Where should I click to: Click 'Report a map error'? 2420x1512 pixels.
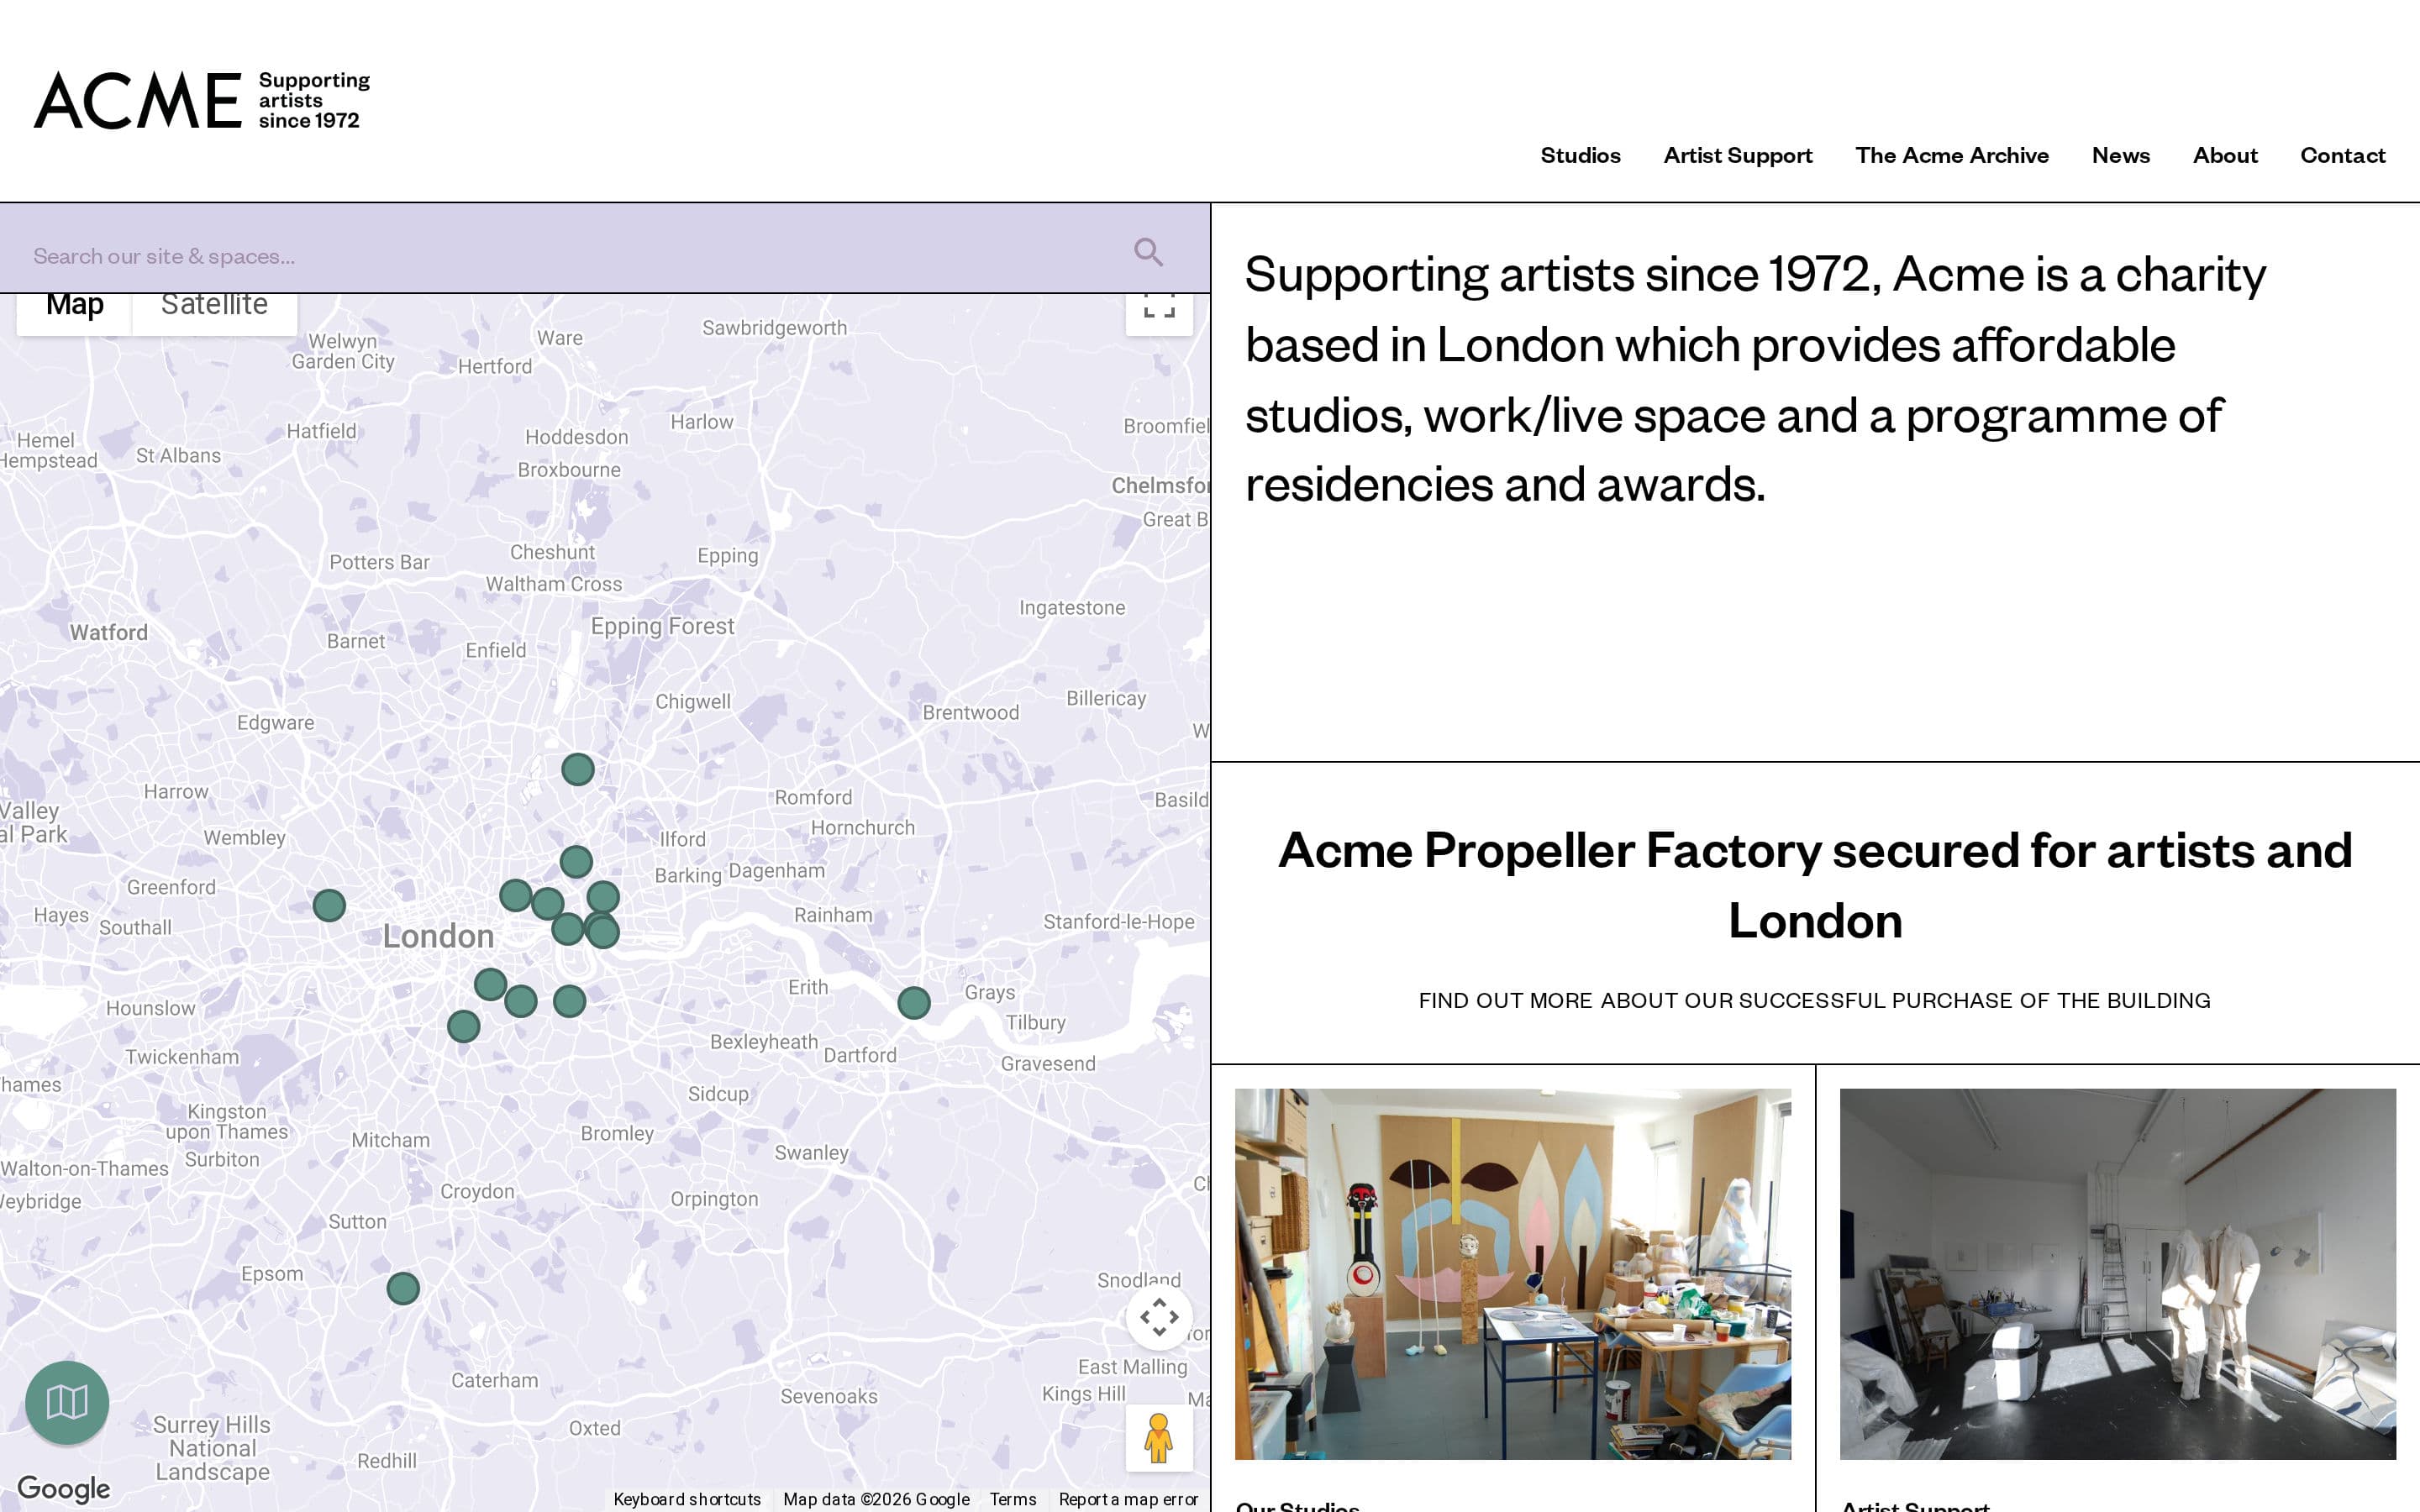click(1128, 1499)
